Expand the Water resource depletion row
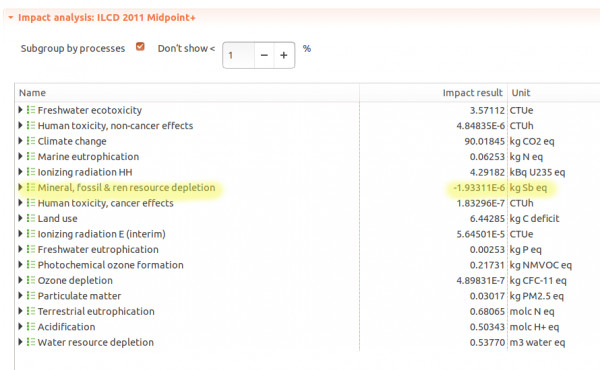The image size is (600, 370). [x=20, y=342]
